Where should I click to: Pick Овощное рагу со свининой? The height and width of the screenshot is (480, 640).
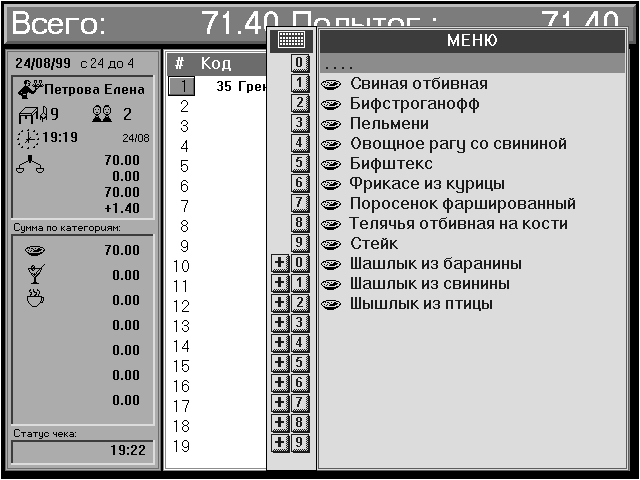point(472,144)
